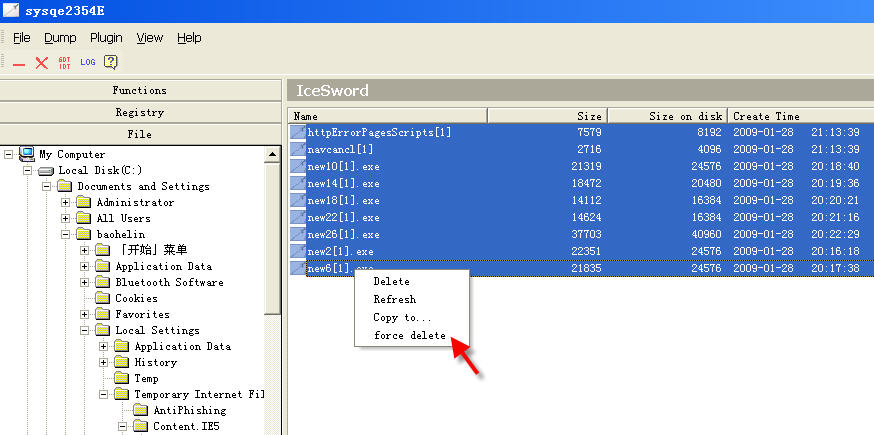The width and height of the screenshot is (874, 435).
Task: Click the GDT/IDT toolbar icon
Action: [x=65, y=62]
